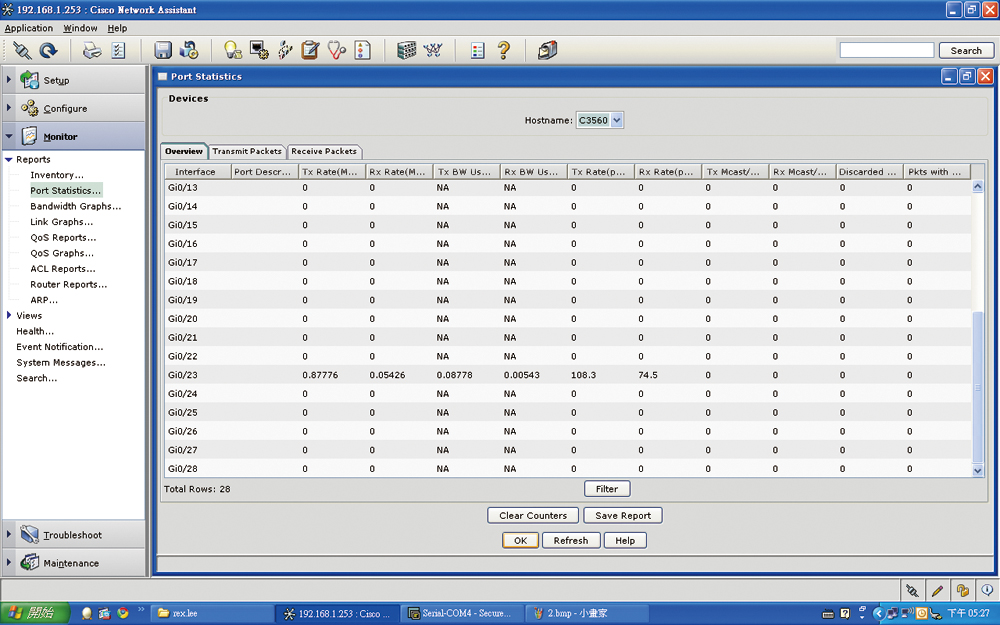
Task: Switch to the Receive Packets tab
Action: coord(324,151)
